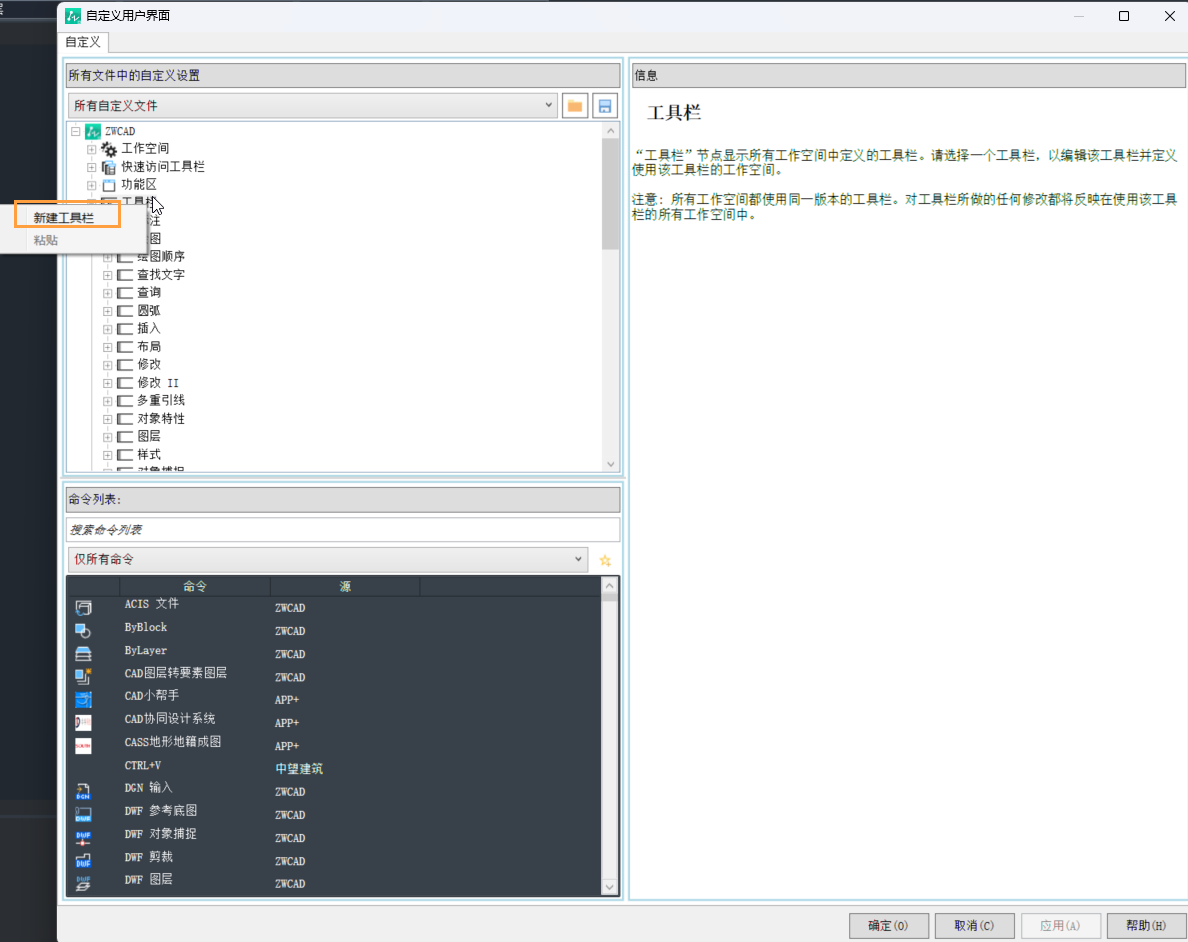
Task: Click the 帮助(H) button
Action: tap(1146, 925)
